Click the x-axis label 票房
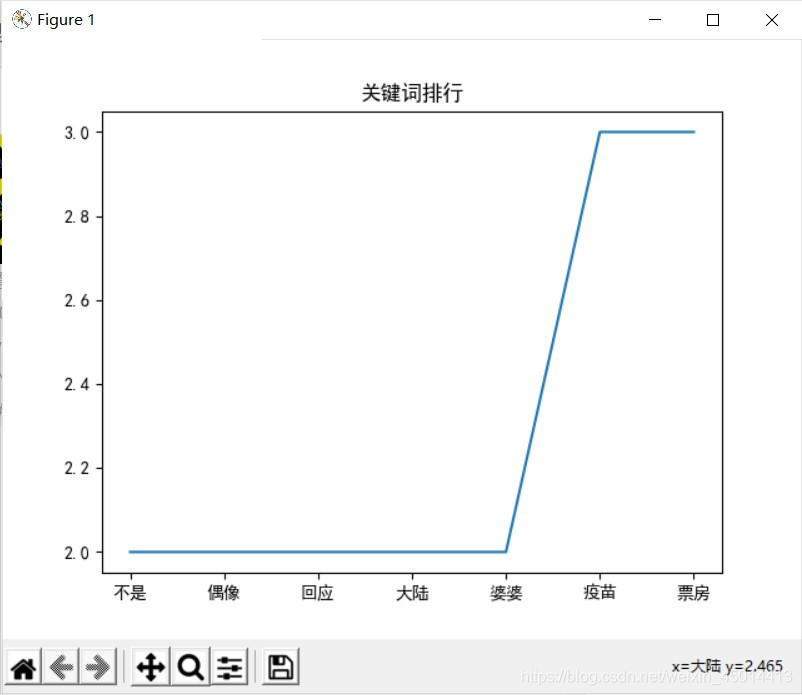Image resolution: width=802 pixels, height=695 pixels. (x=694, y=593)
